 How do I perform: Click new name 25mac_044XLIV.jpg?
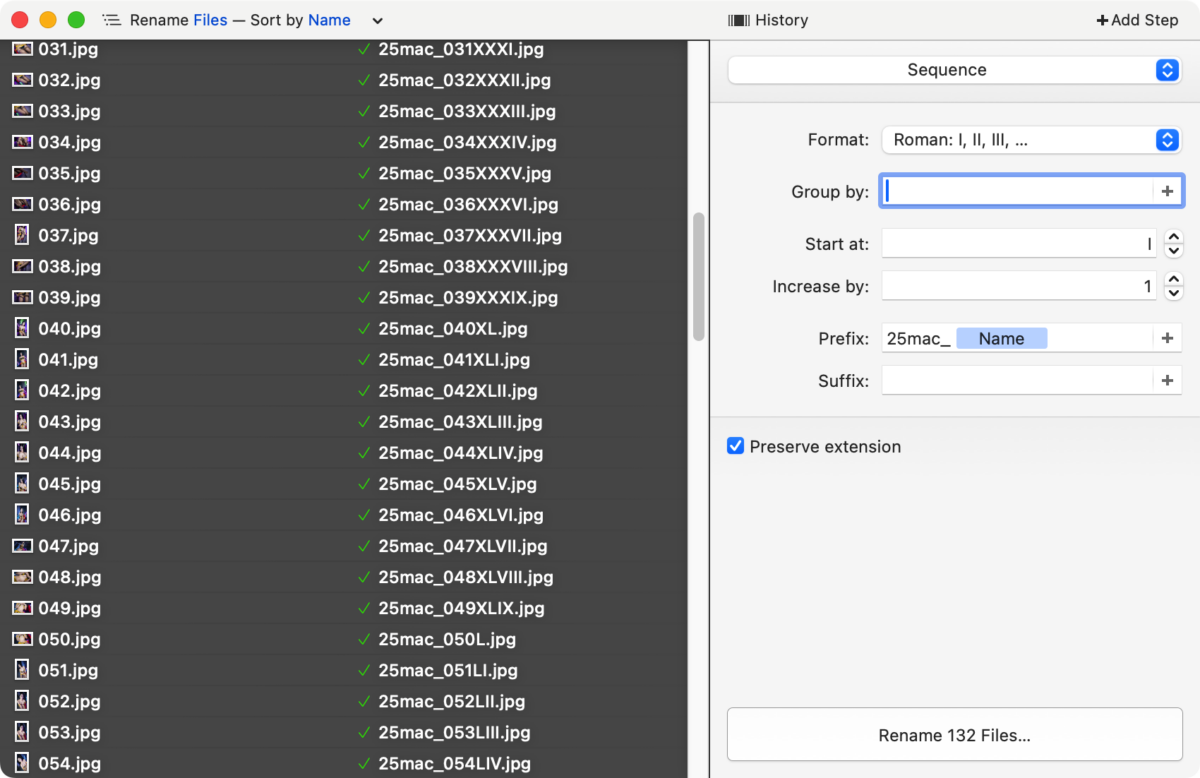point(461,452)
